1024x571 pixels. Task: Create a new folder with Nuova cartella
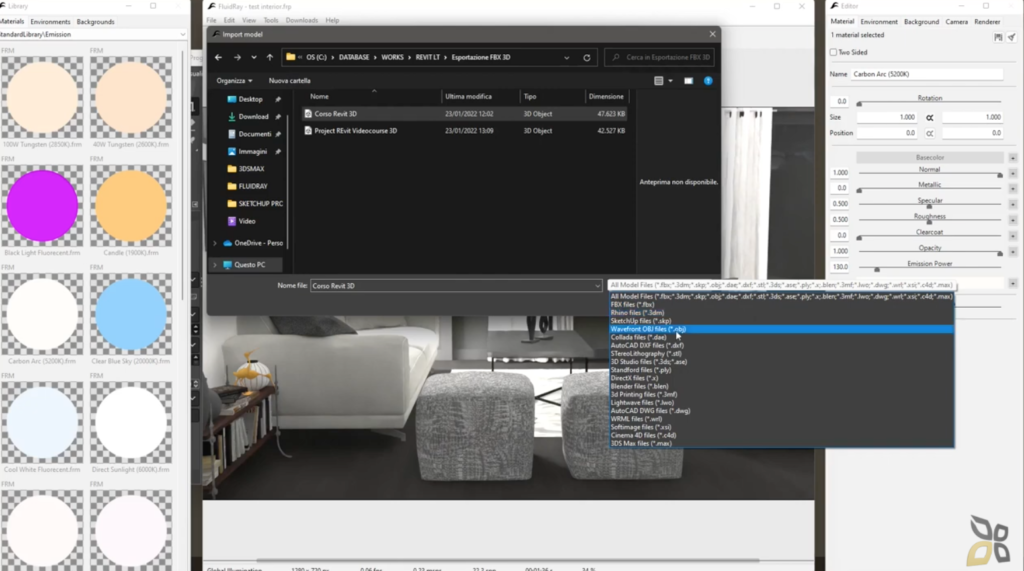pos(289,81)
